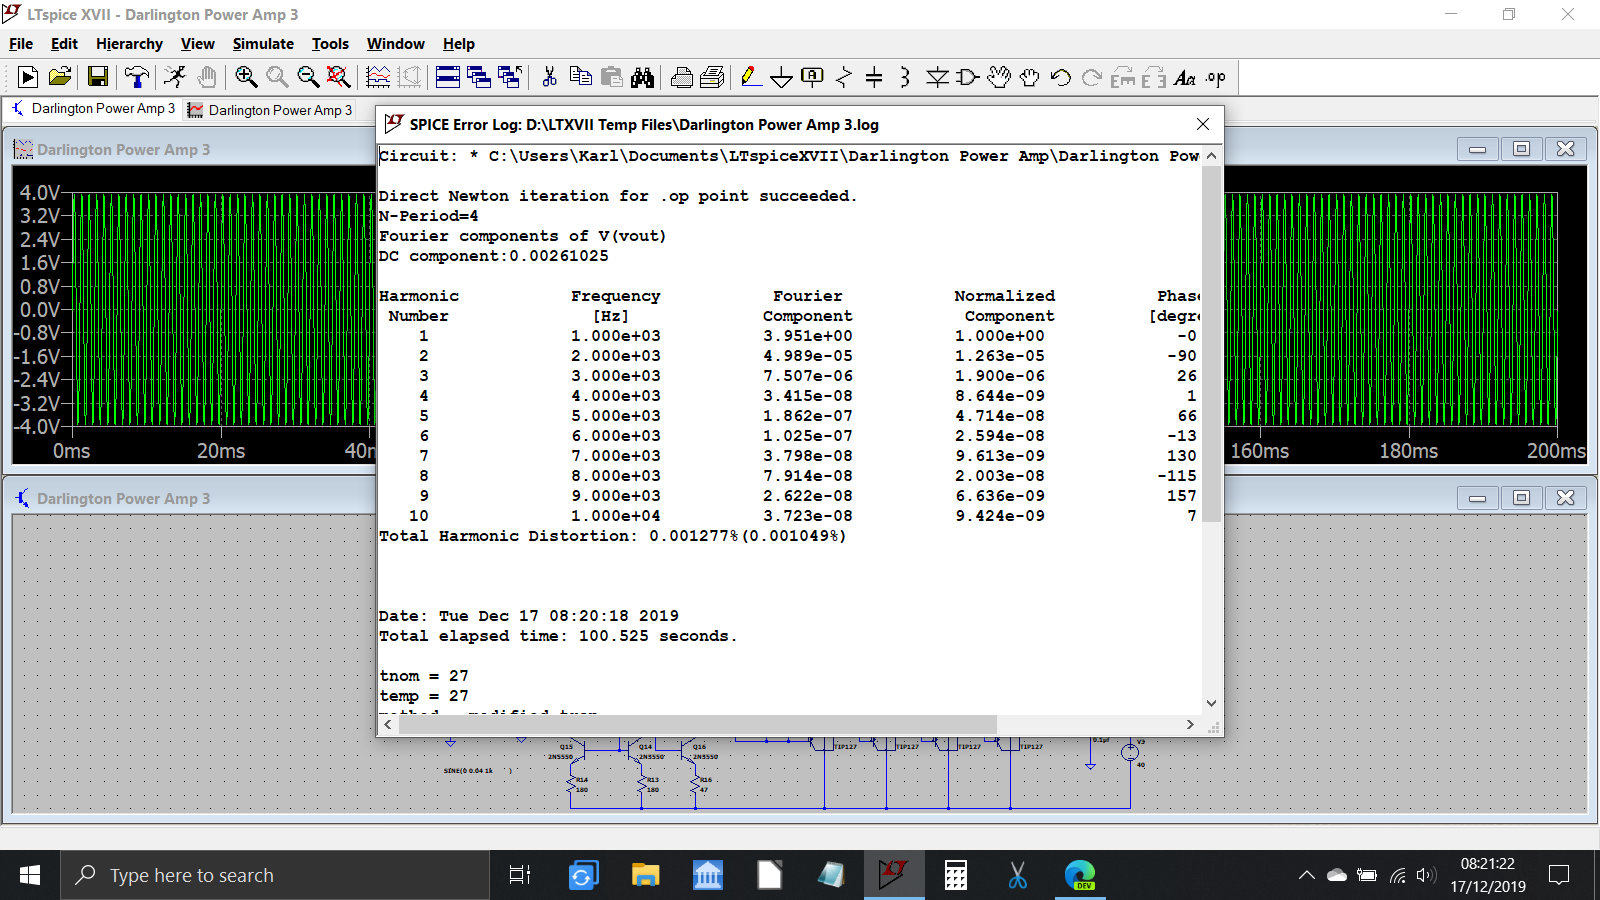Open File Explorer from the taskbar
Screen dimensions: 1600x900
[x=645, y=875]
